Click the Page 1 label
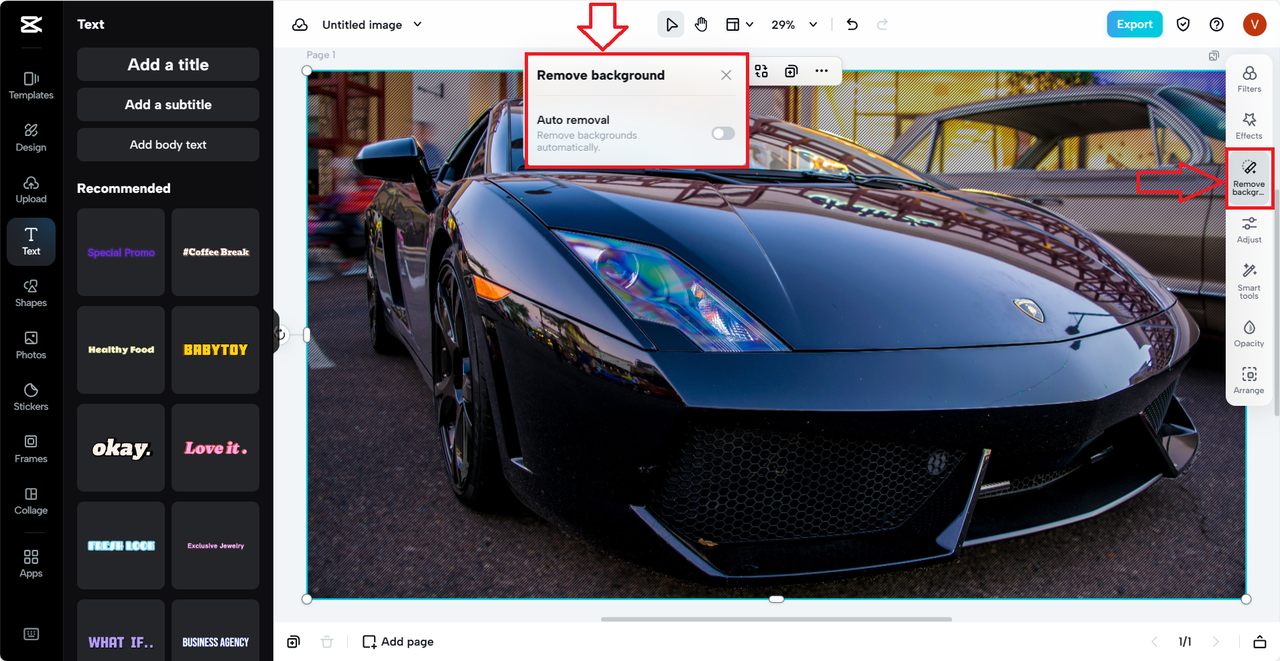Screen dimensions: 1280x661 point(321,55)
